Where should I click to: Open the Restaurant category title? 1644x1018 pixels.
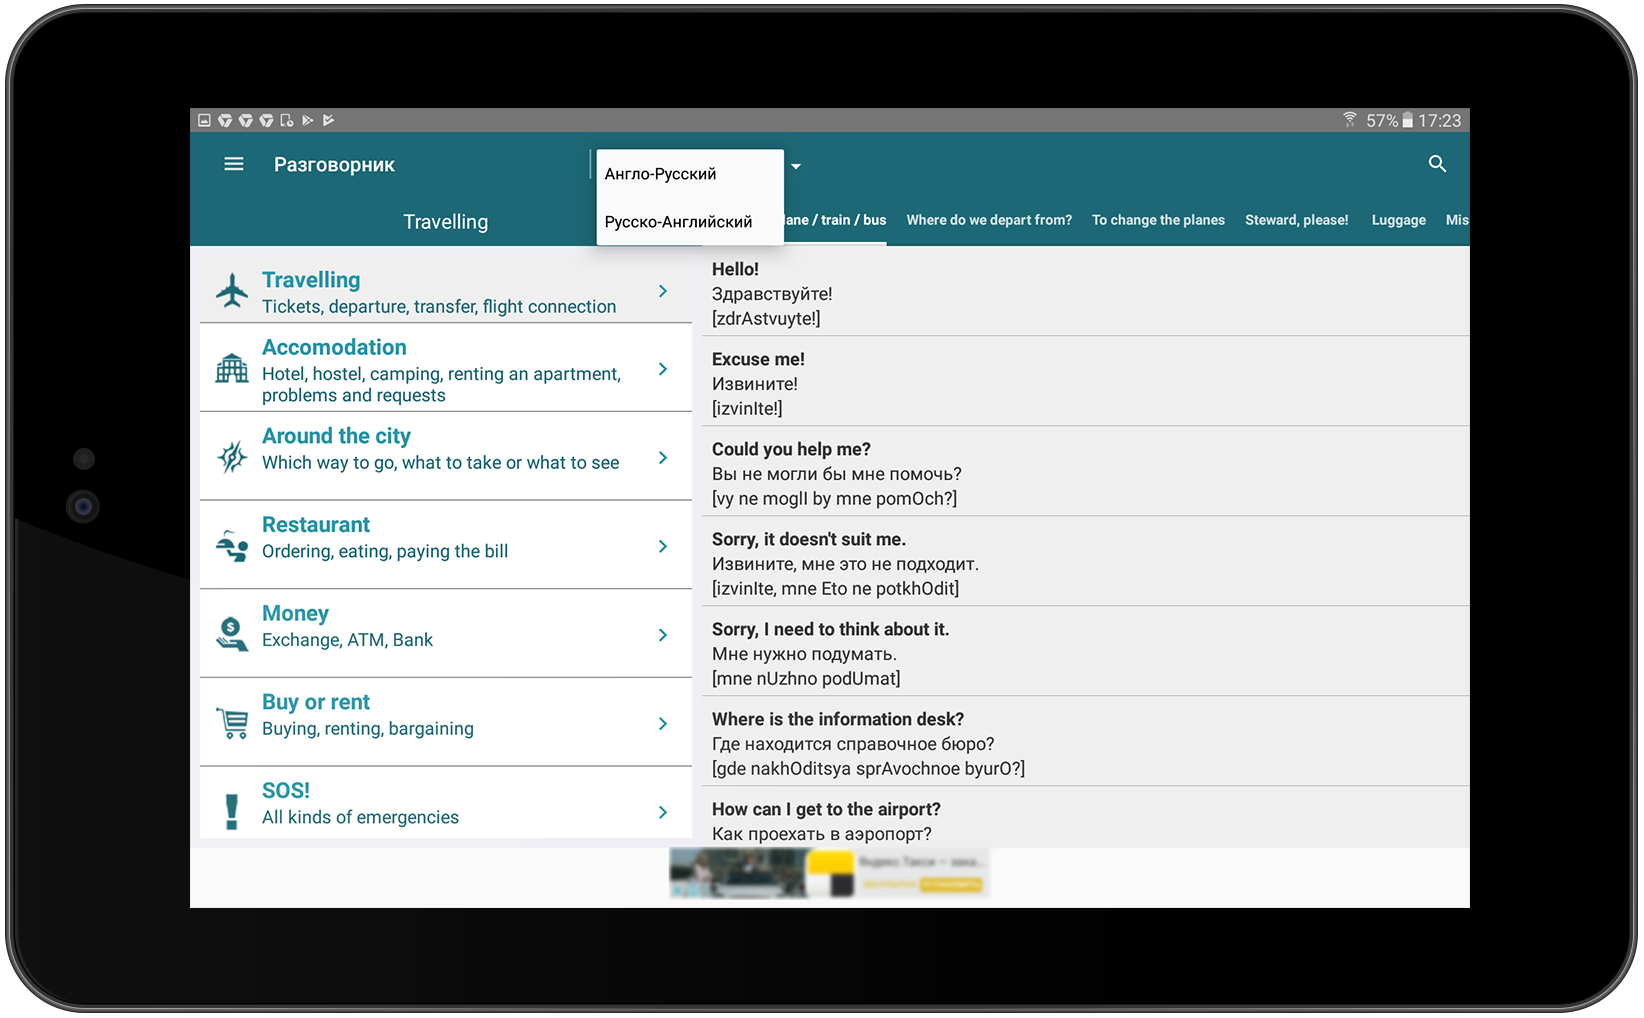316,525
